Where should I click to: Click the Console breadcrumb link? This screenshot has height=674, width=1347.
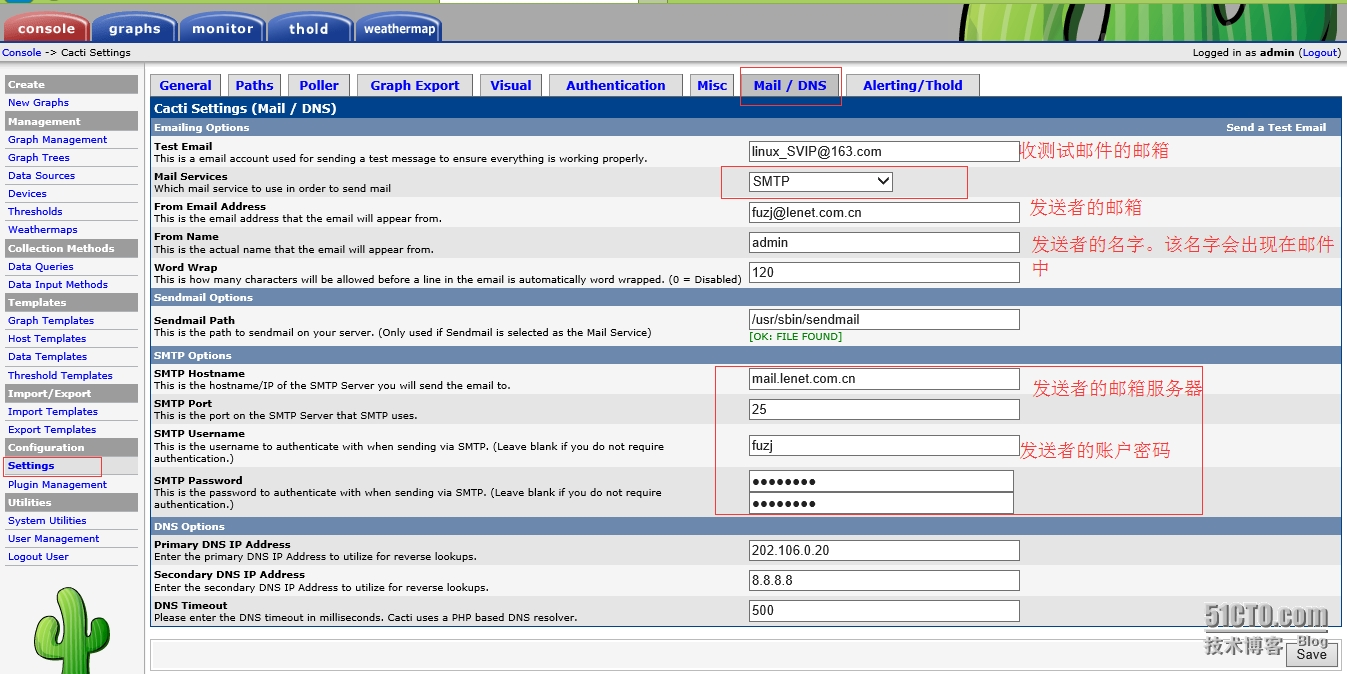22,52
